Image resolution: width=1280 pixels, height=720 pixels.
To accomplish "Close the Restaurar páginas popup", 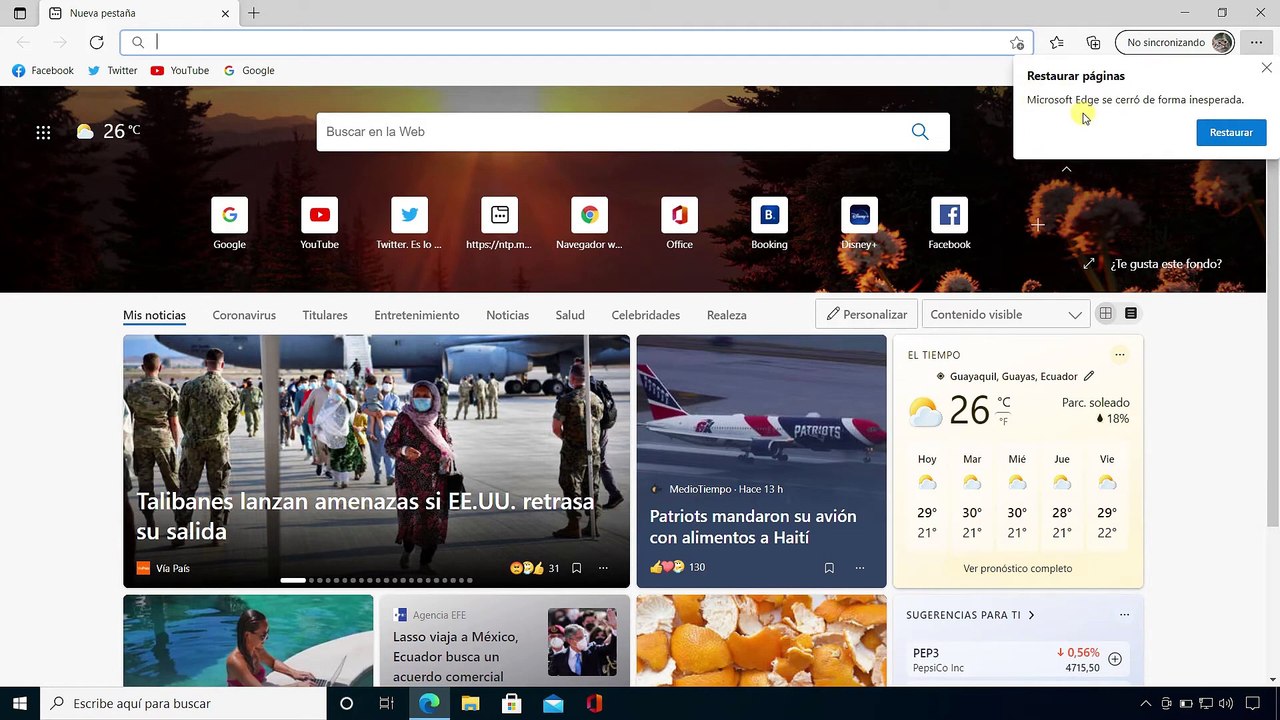I will pos(1266,68).
